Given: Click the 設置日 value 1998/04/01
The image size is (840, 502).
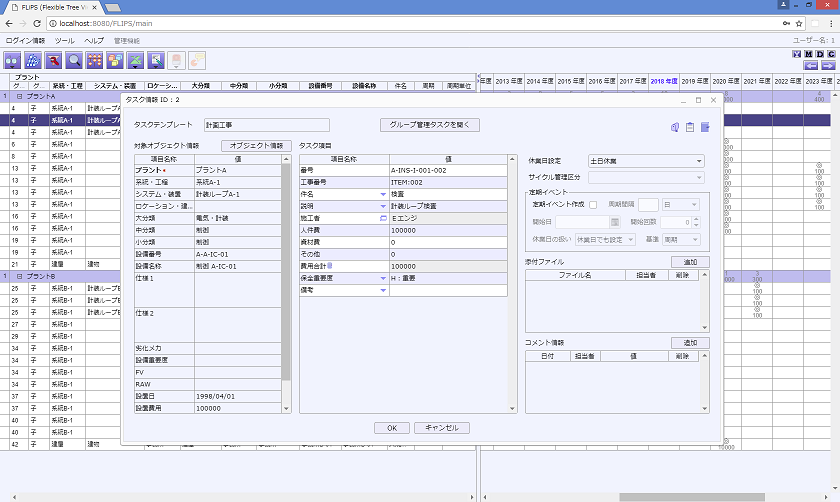Looking at the screenshot, I should click(x=238, y=396).
